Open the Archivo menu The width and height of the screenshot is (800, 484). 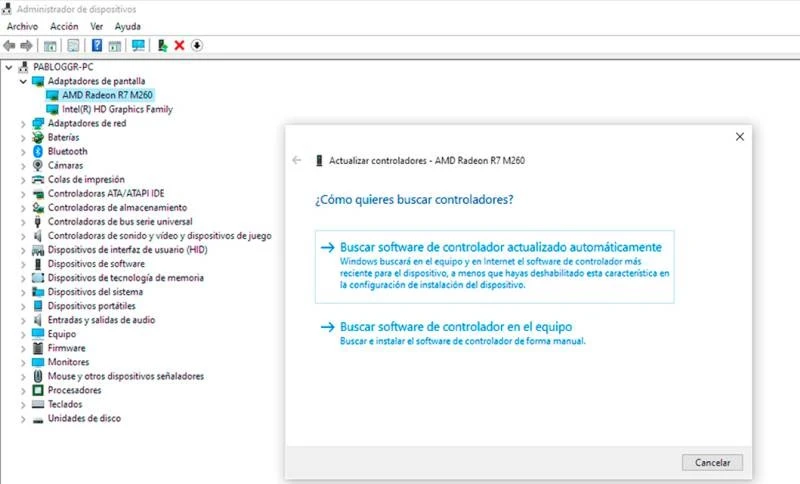22,26
